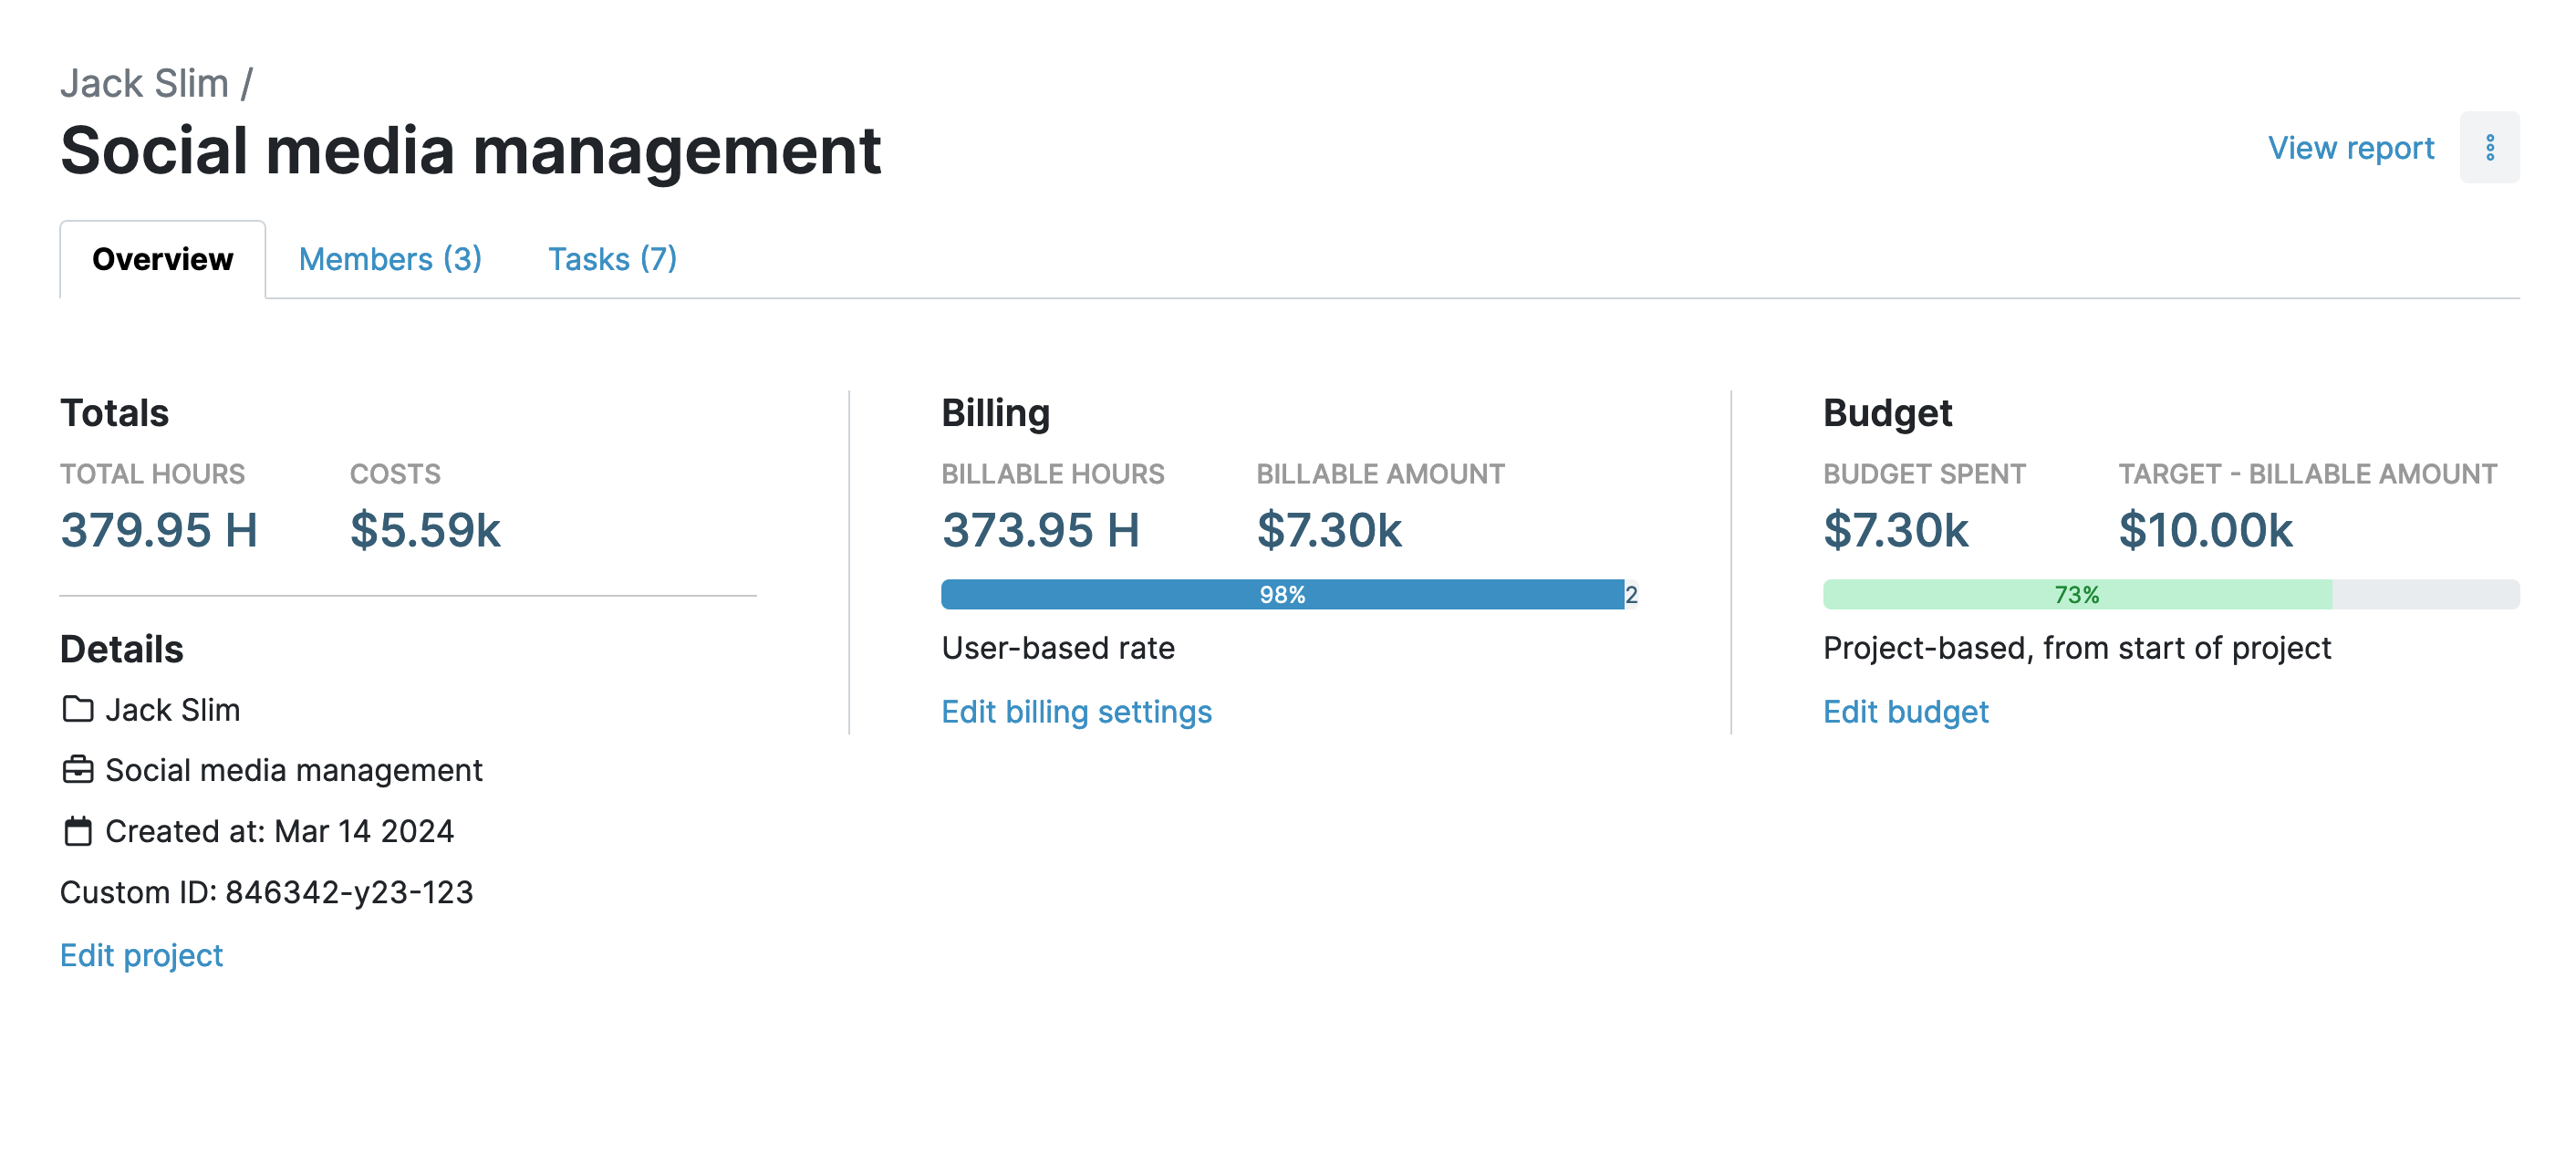The width and height of the screenshot is (2576, 1166).
Task: Click the 98% billable hours progress bar
Action: (x=1281, y=595)
